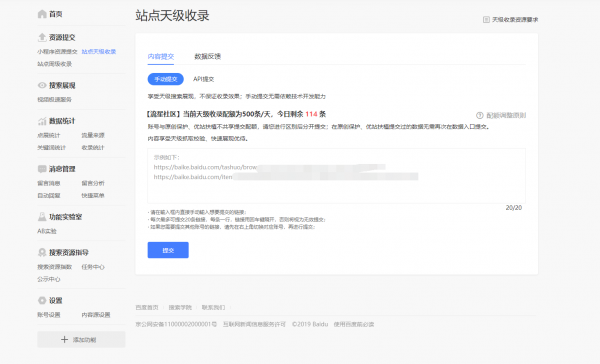This screenshot has height=364, width=600.
Task: Click the 添加功能 button
Action: point(81,340)
